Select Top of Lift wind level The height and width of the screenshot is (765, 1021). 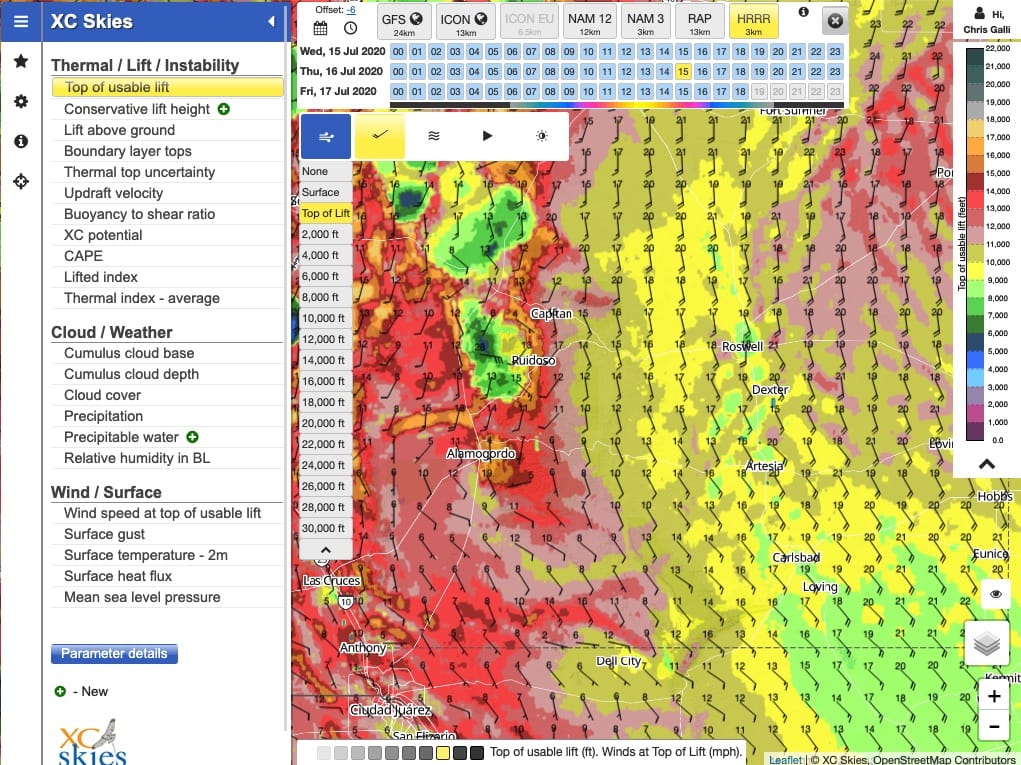tap(326, 213)
